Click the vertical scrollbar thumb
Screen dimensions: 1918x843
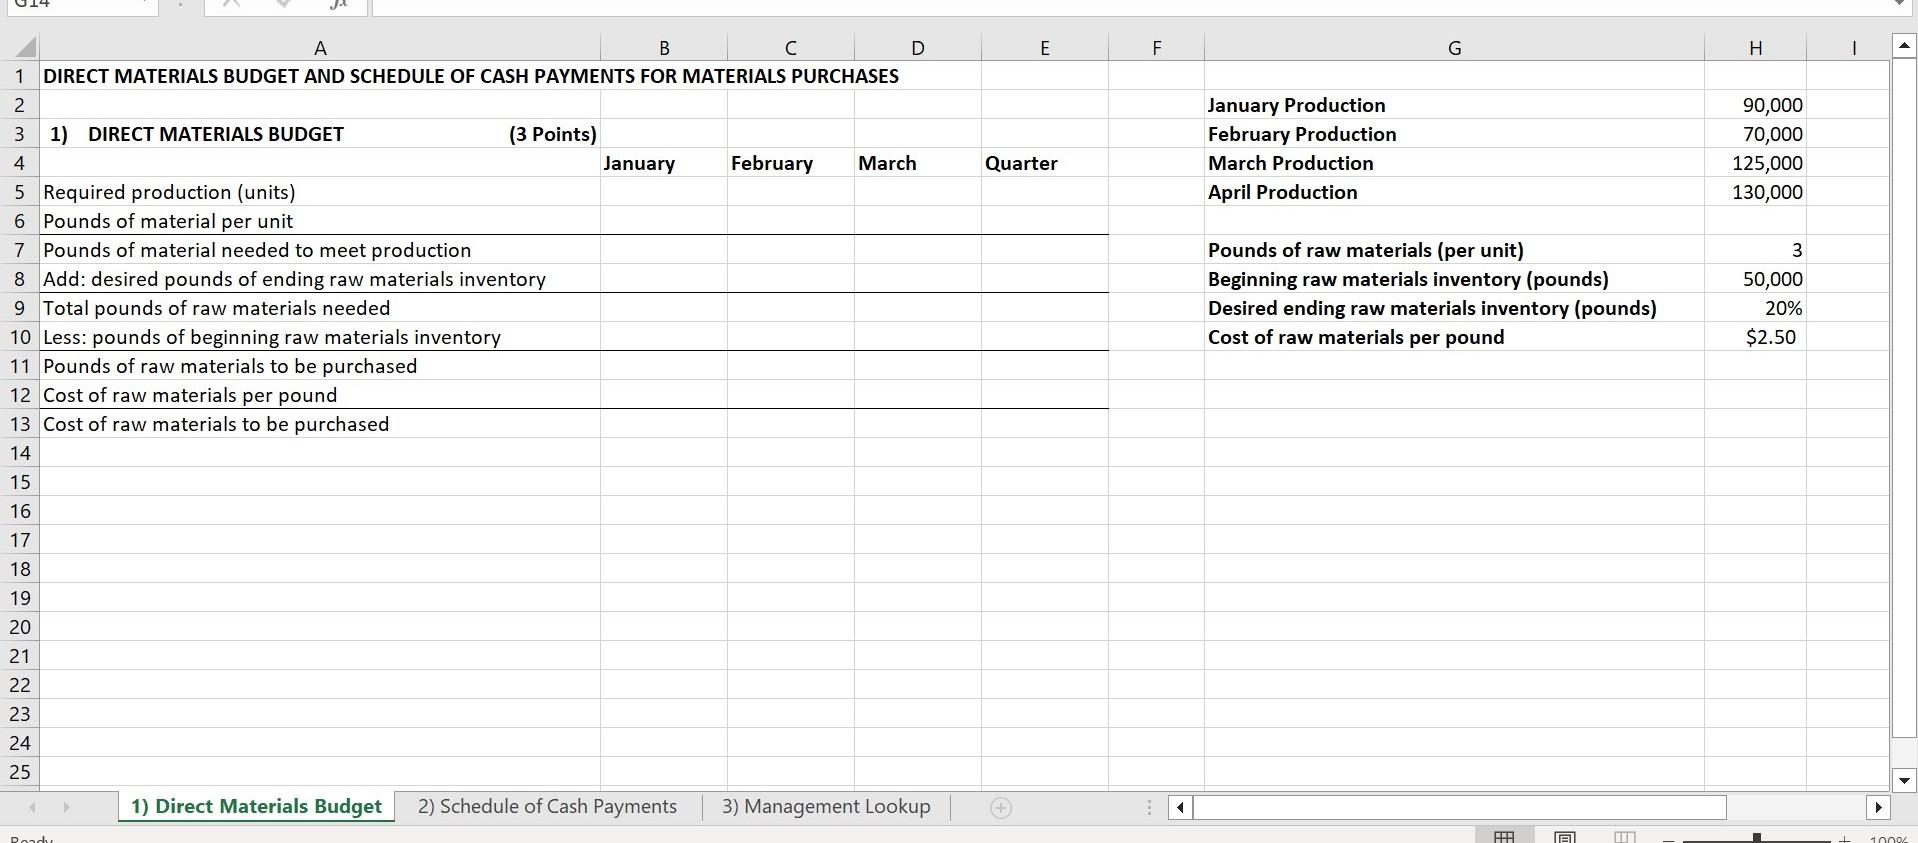point(1904,397)
